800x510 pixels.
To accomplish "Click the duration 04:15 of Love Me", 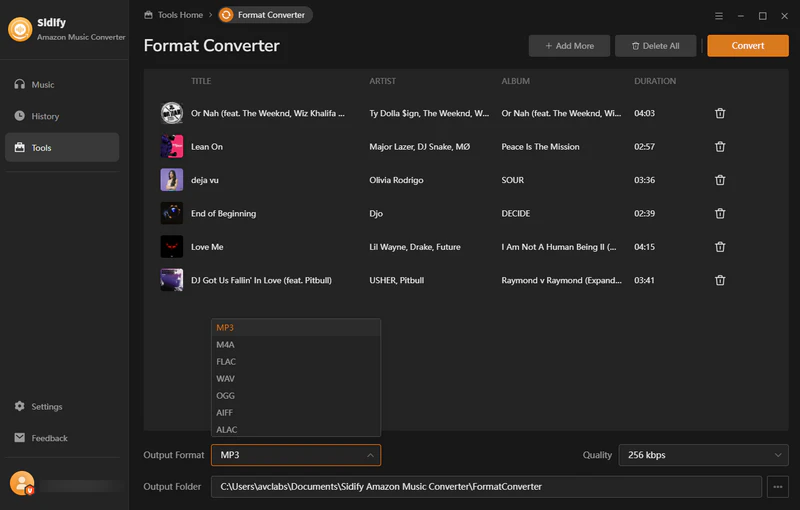I will [644, 247].
